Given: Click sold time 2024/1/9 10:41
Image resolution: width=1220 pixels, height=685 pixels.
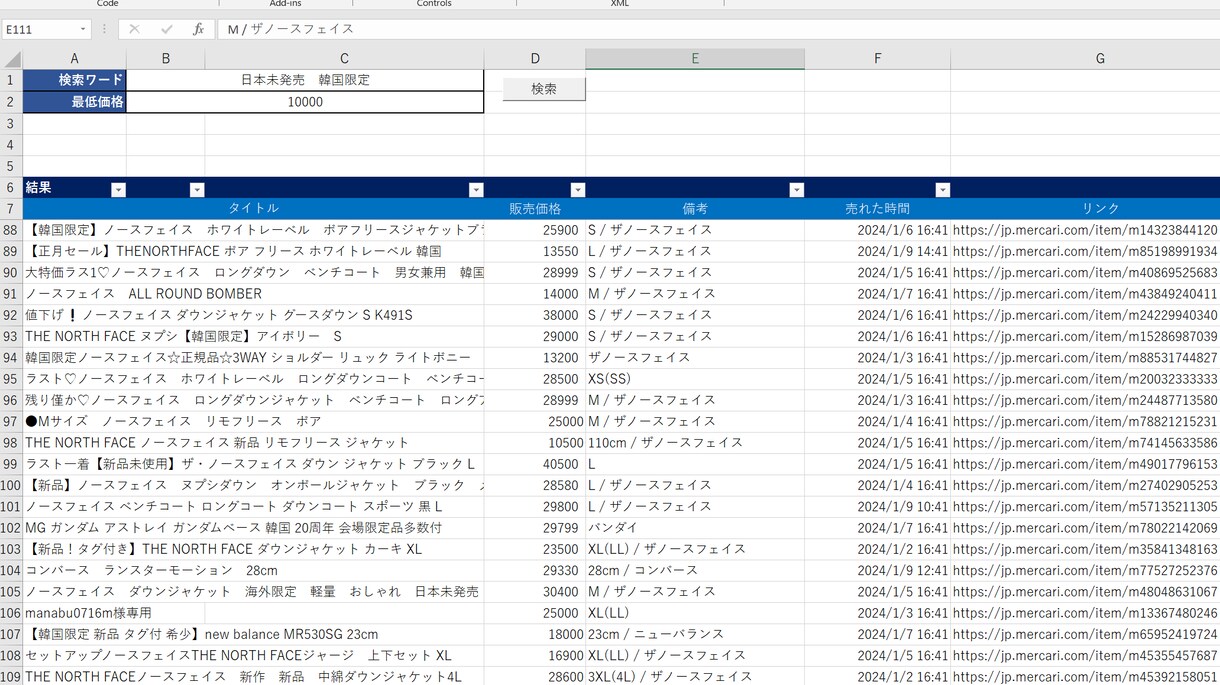Looking at the screenshot, I should (877, 507).
